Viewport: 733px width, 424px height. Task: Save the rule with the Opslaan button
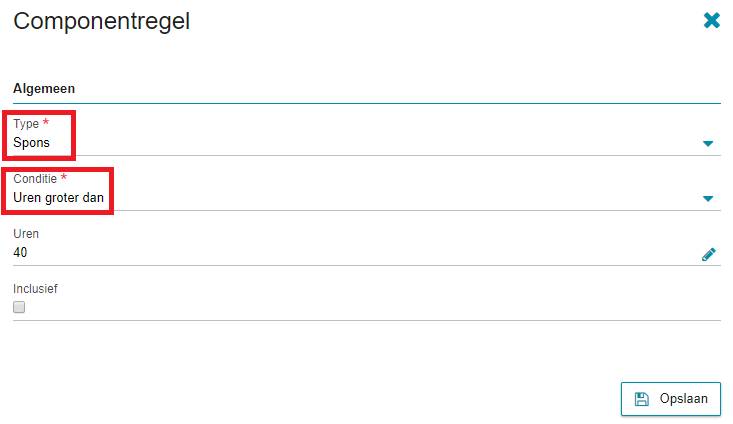[670, 399]
